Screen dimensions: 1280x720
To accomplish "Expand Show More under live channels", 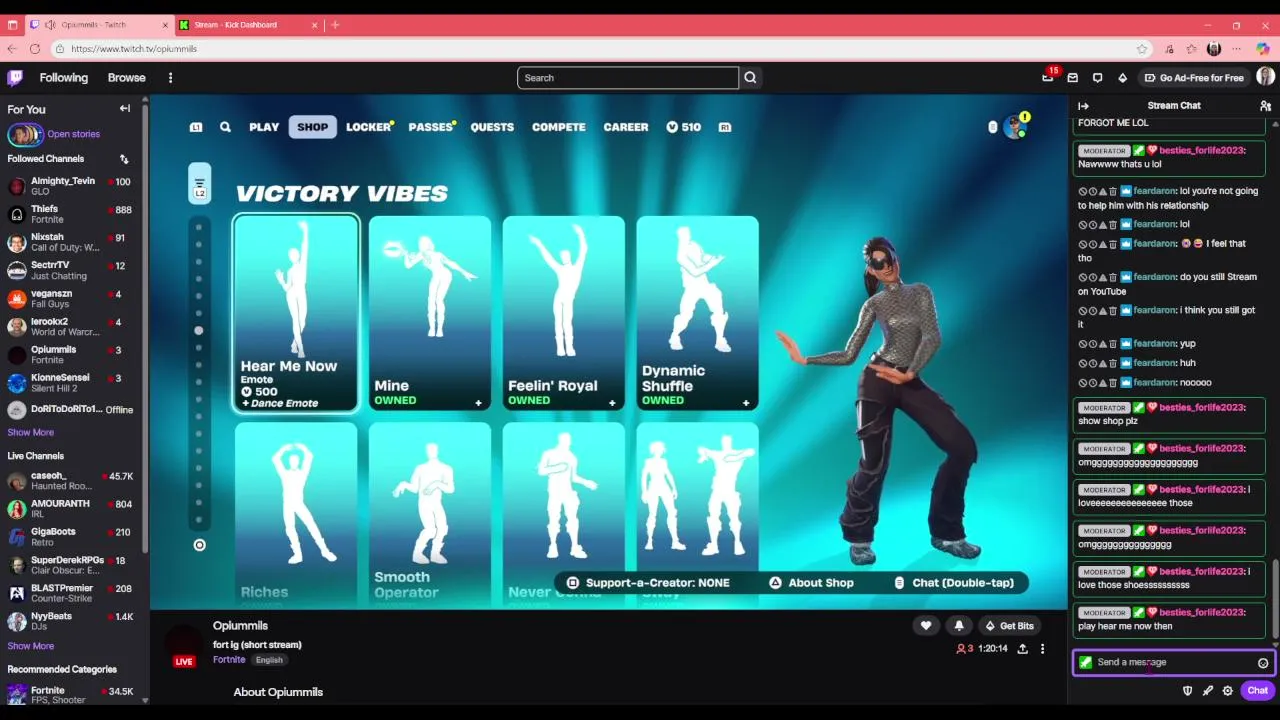I will [x=31, y=647].
